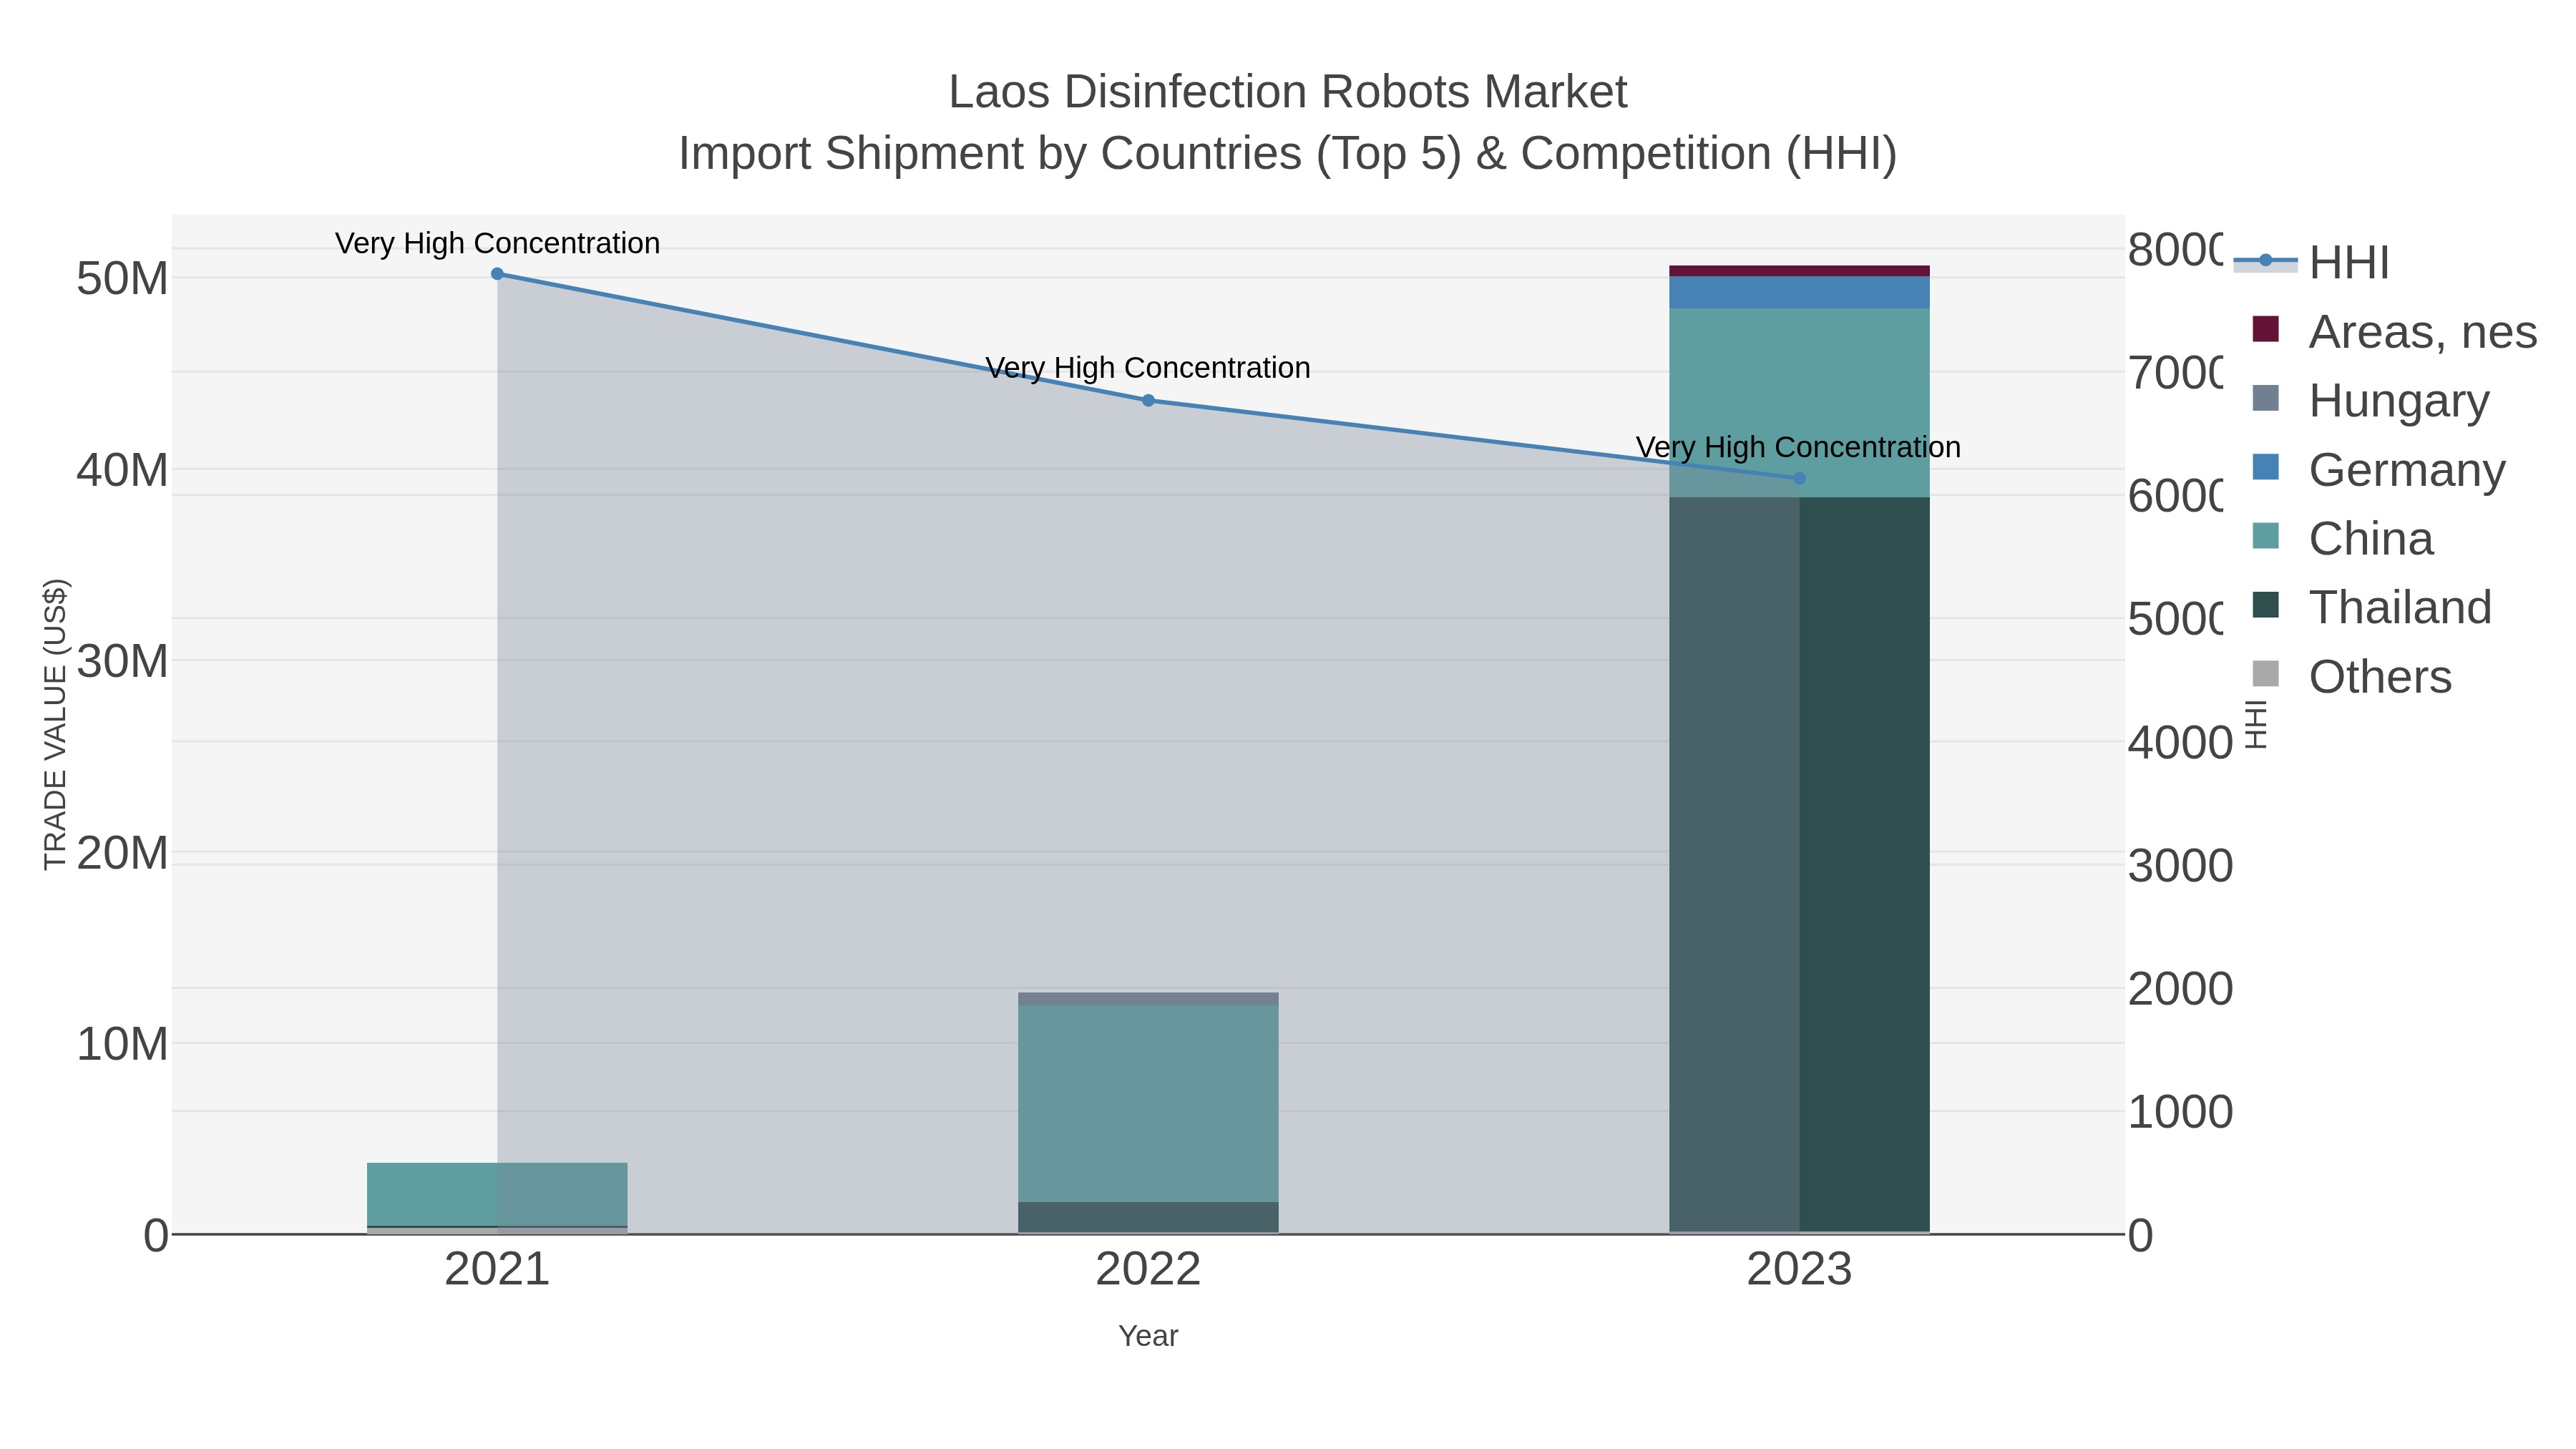Click the 4000 HHI axis tick label

(x=2180, y=743)
